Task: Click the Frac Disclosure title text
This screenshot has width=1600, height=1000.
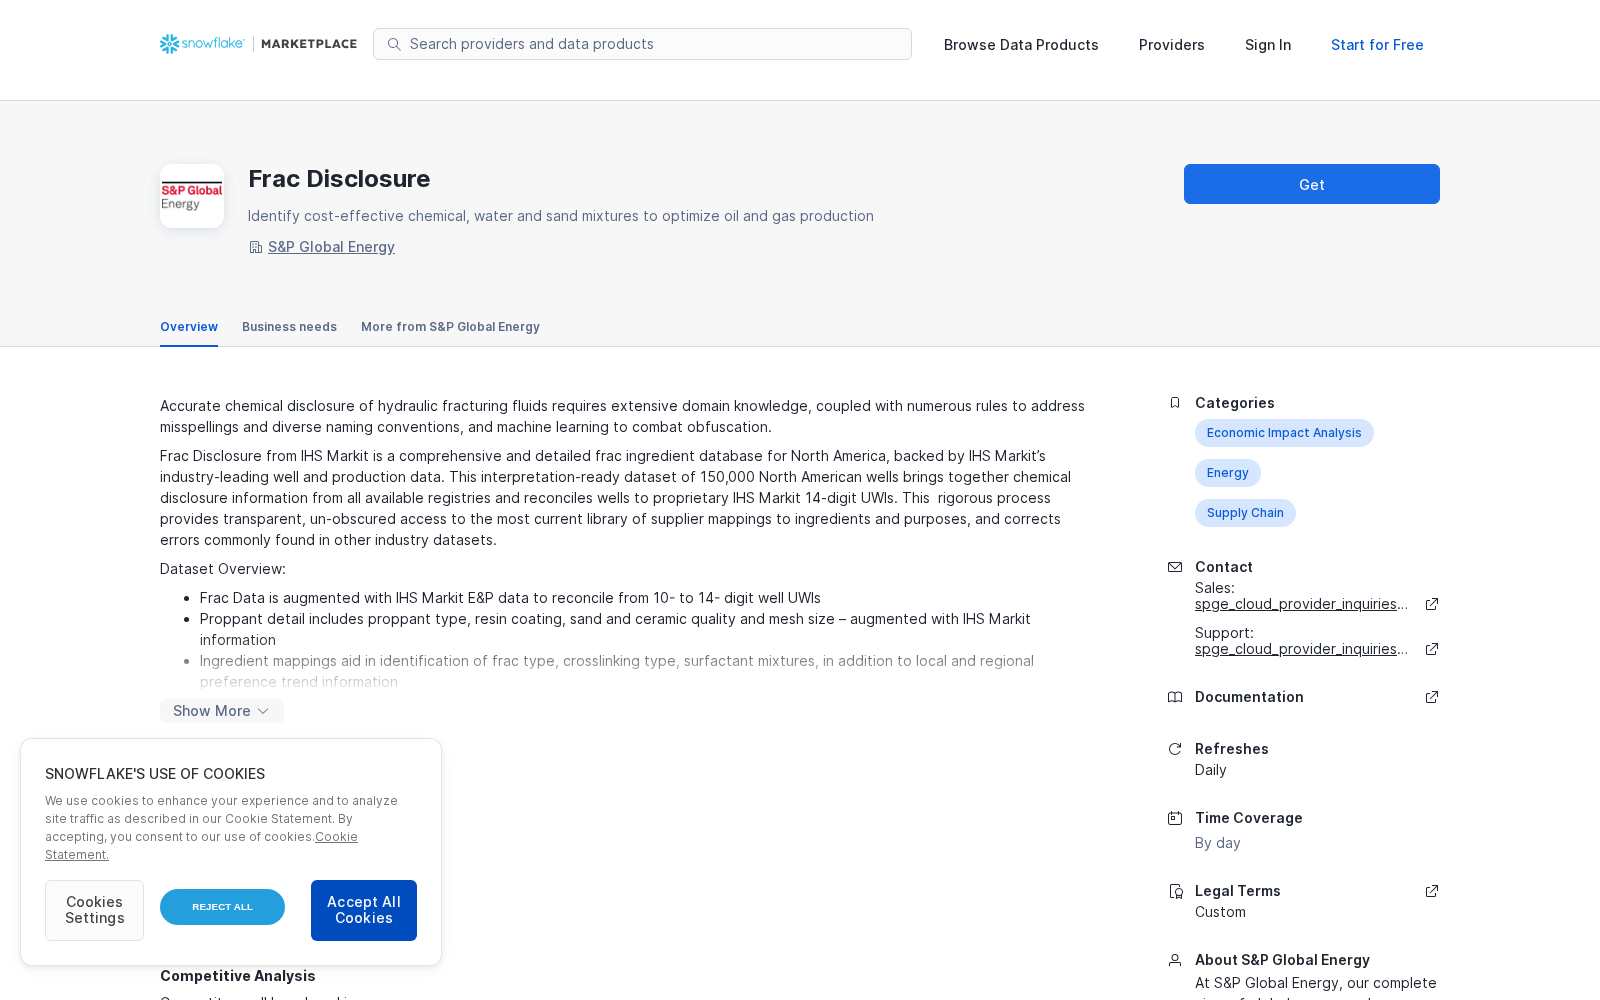Action: pyautogui.click(x=339, y=179)
